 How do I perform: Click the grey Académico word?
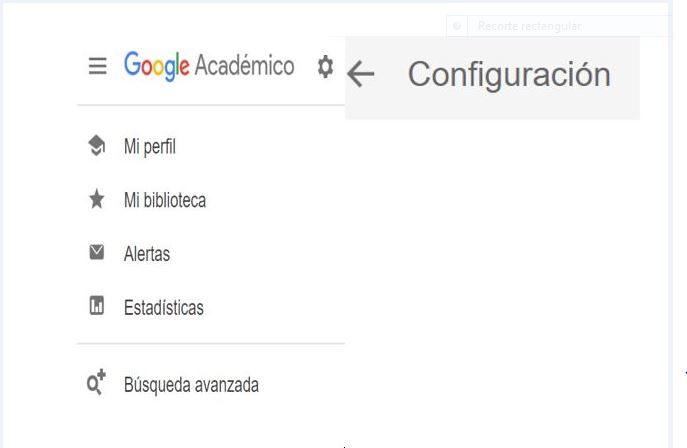pos(244,65)
